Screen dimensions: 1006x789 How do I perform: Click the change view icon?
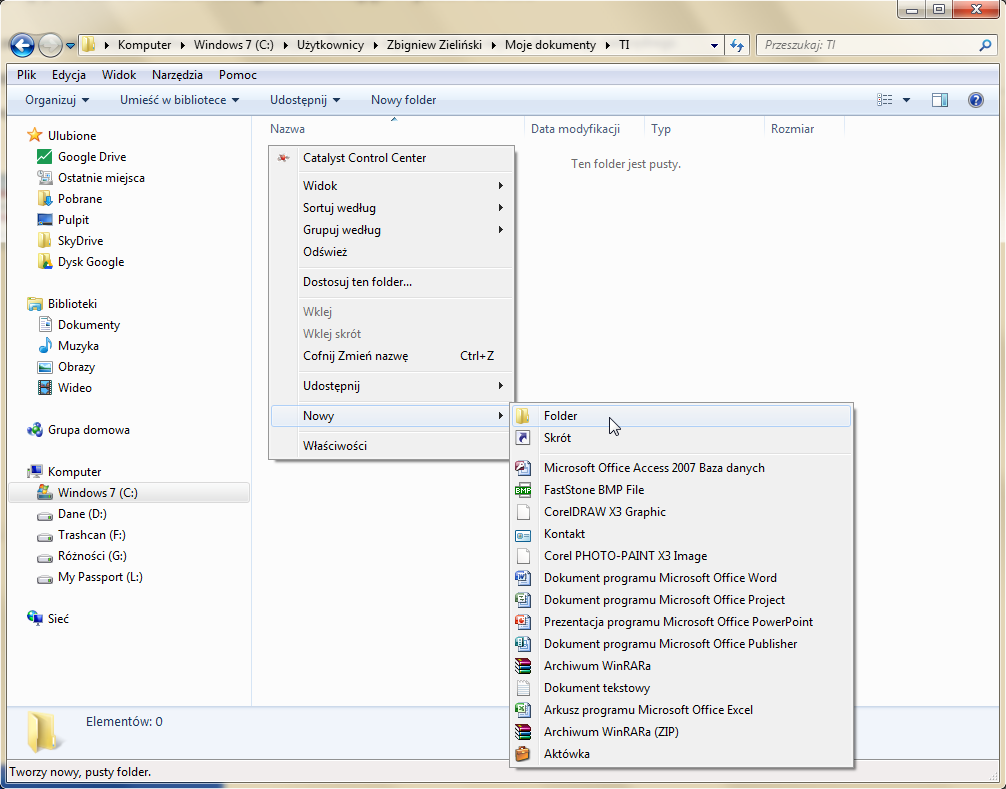[885, 100]
